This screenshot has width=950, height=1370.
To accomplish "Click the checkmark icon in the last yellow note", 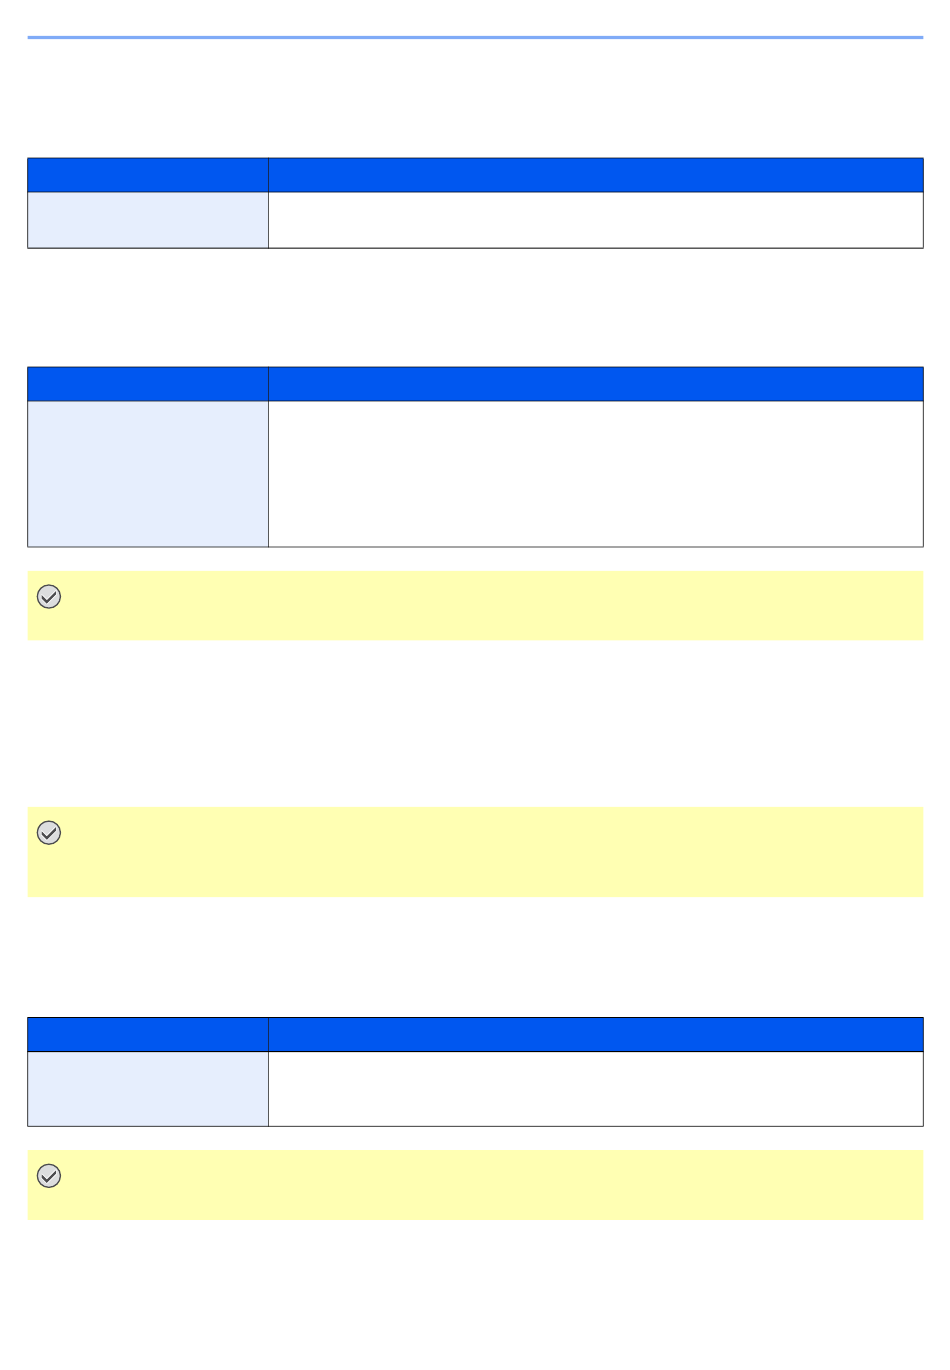I will (x=49, y=1176).
